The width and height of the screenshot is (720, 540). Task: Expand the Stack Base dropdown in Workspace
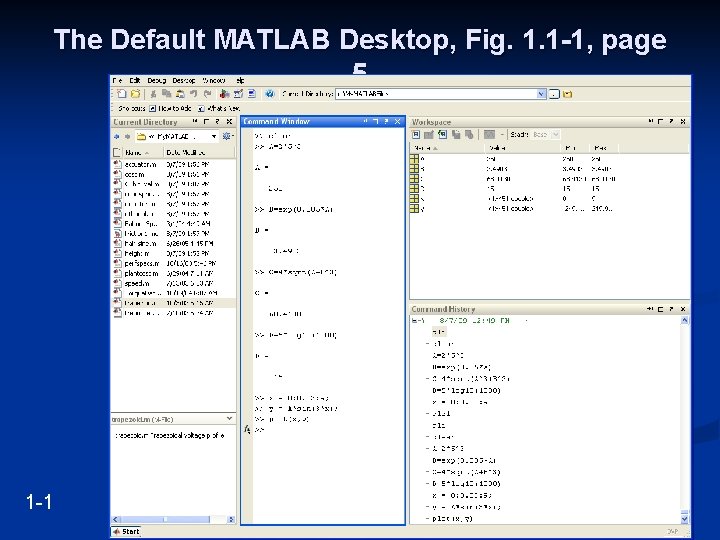(x=555, y=134)
